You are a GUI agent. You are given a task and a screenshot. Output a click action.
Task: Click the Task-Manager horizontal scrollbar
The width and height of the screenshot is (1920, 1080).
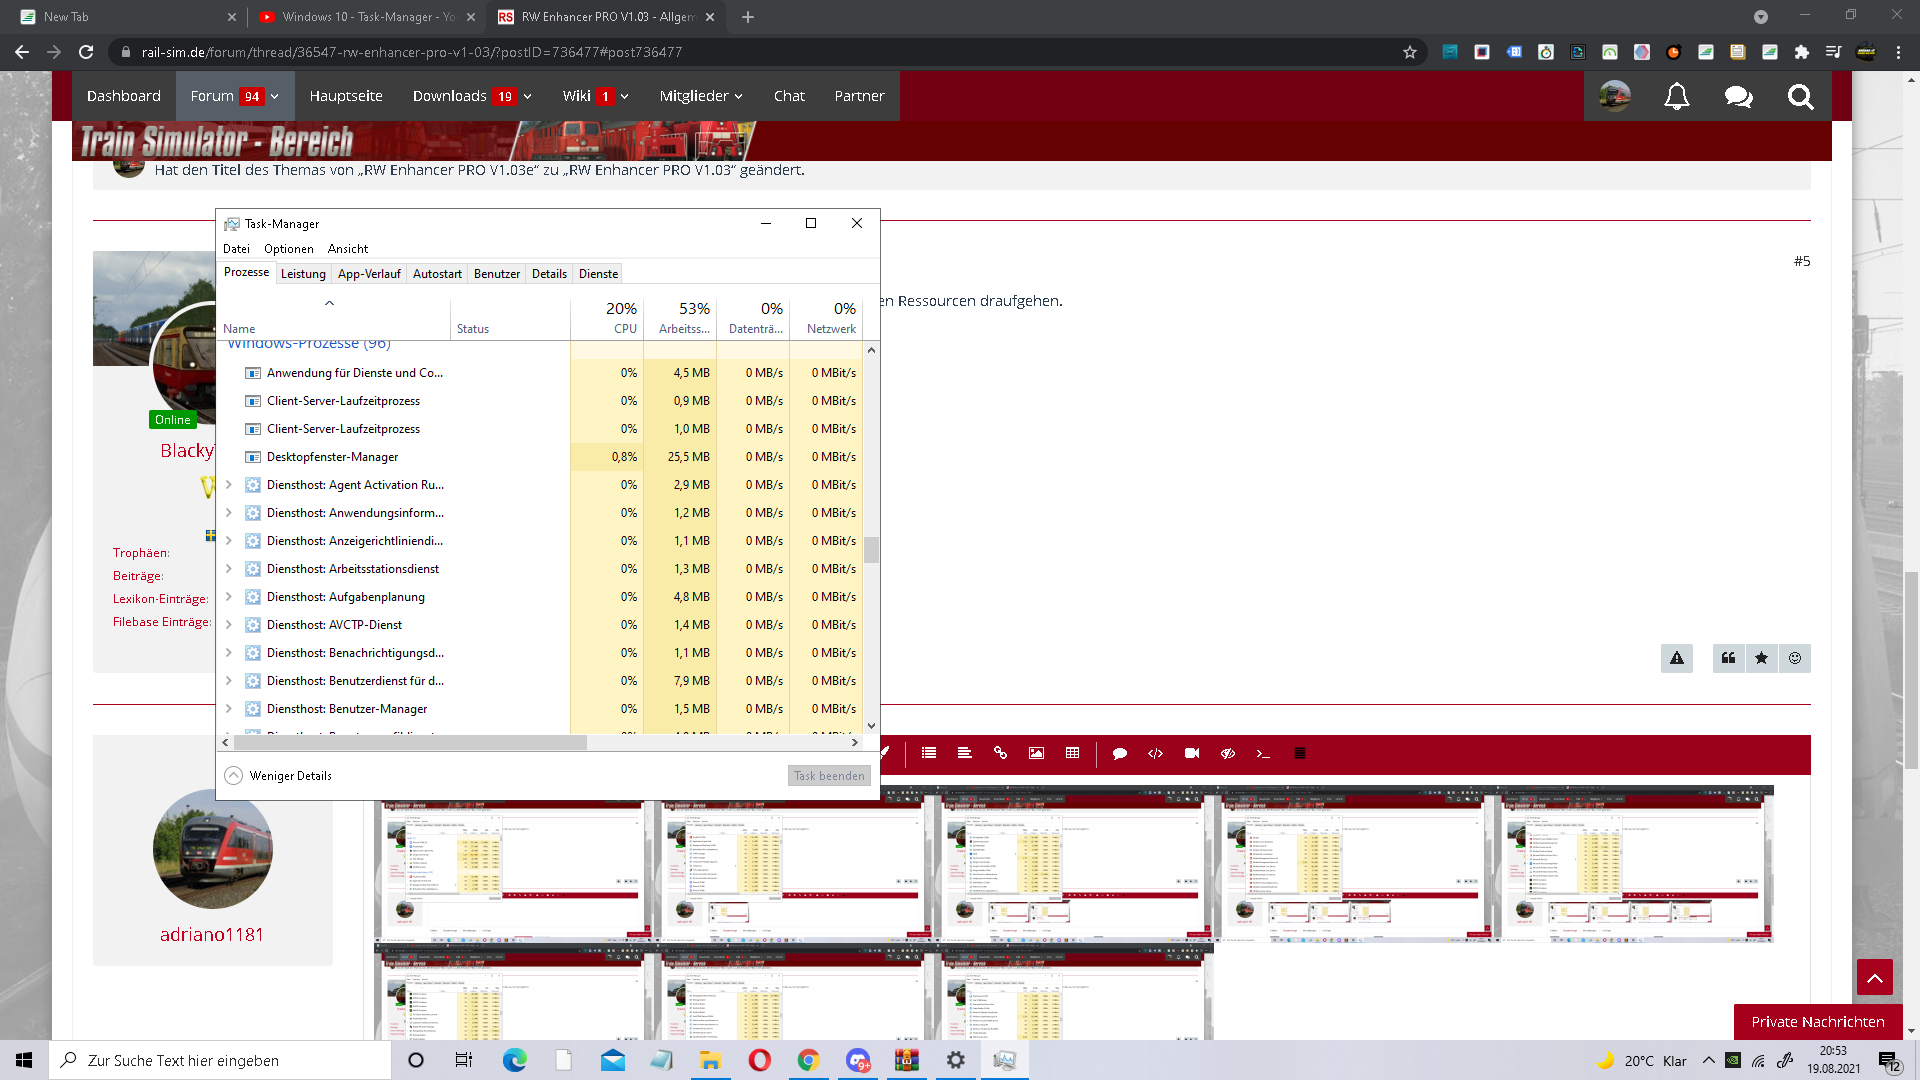tap(410, 742)
